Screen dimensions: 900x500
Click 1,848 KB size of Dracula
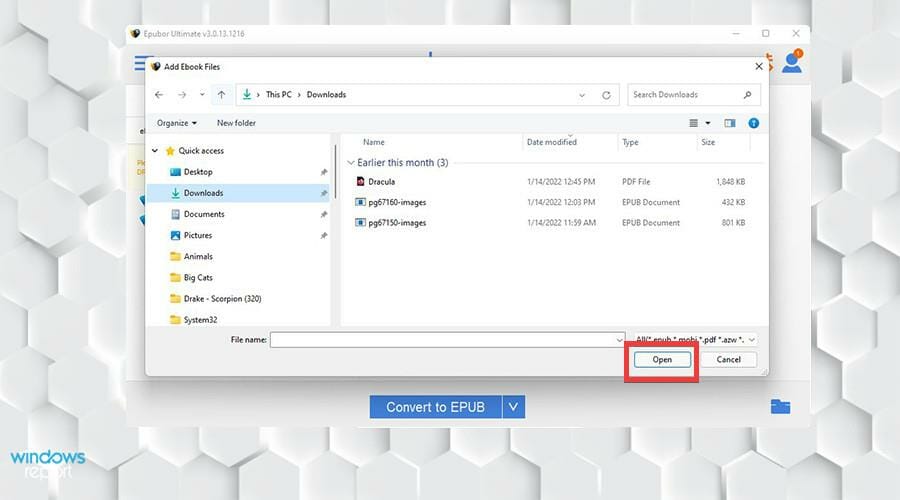[730, 181]
